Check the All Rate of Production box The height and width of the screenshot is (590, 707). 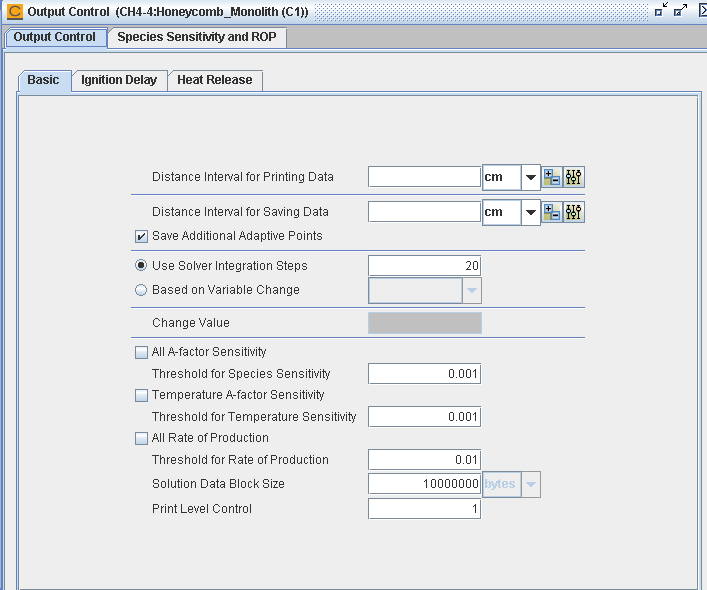(141, 438)
